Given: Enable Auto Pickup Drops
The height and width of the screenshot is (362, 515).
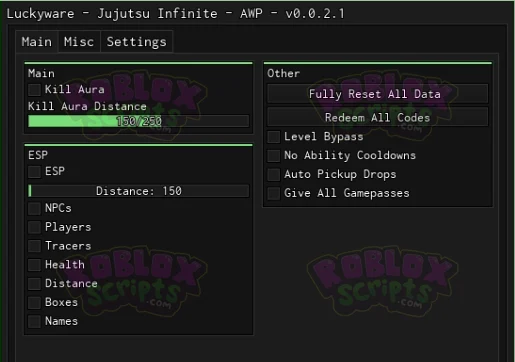Looking at the screenshot, I should tap(274, 174).
